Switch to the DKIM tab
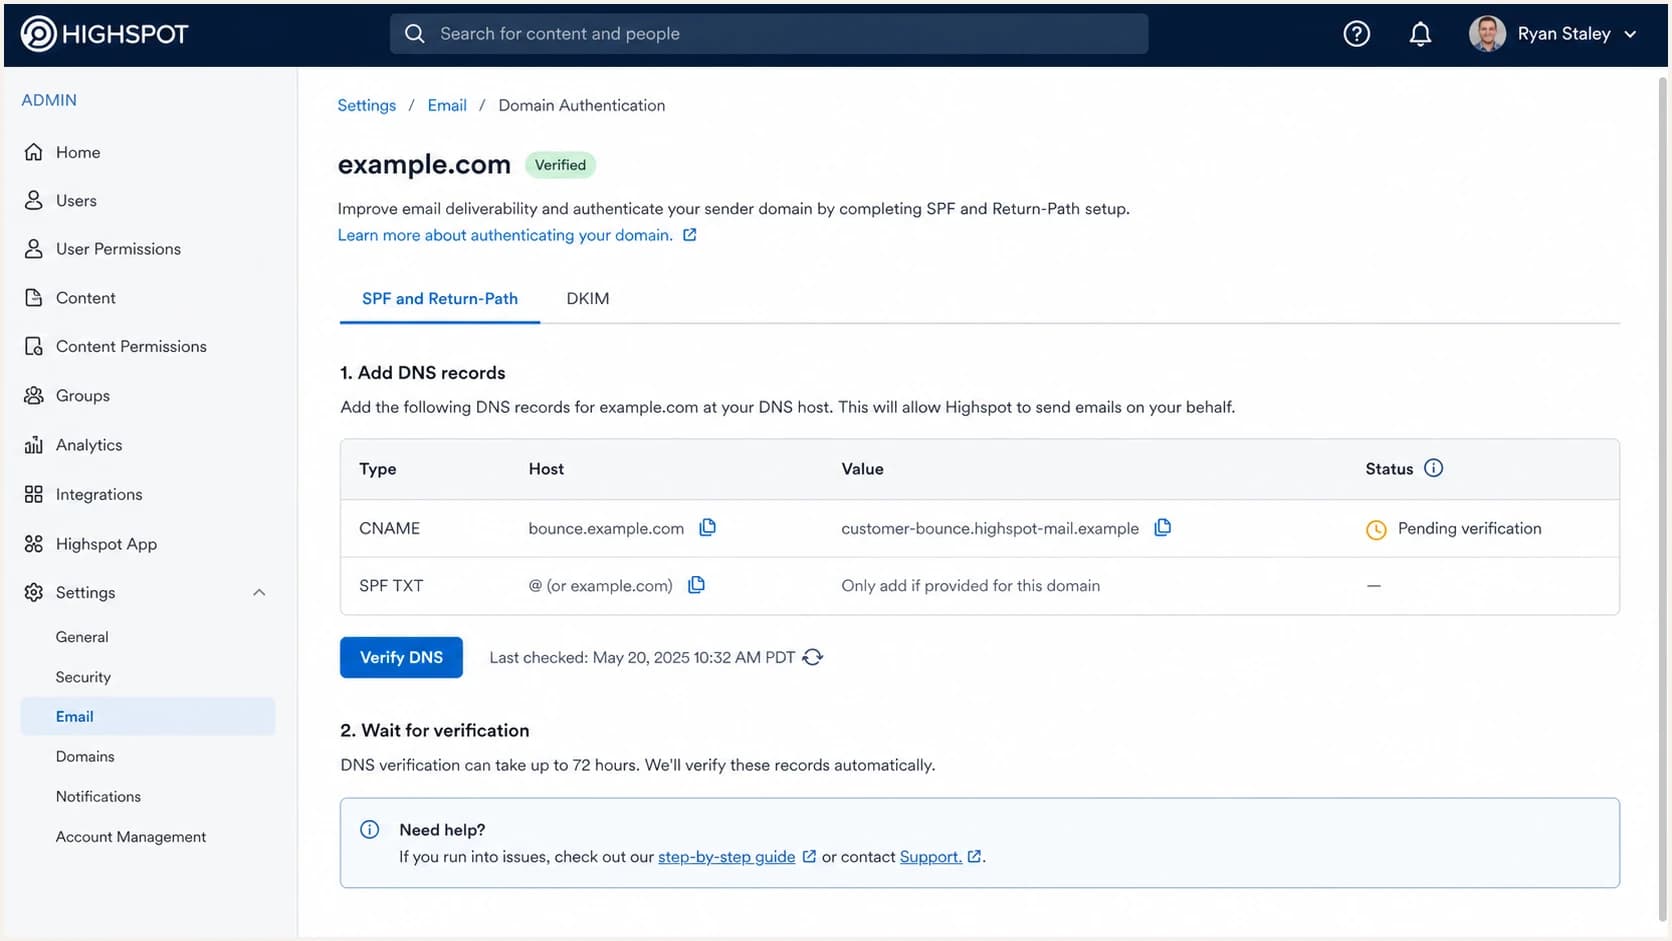 (x=588, y=298)
